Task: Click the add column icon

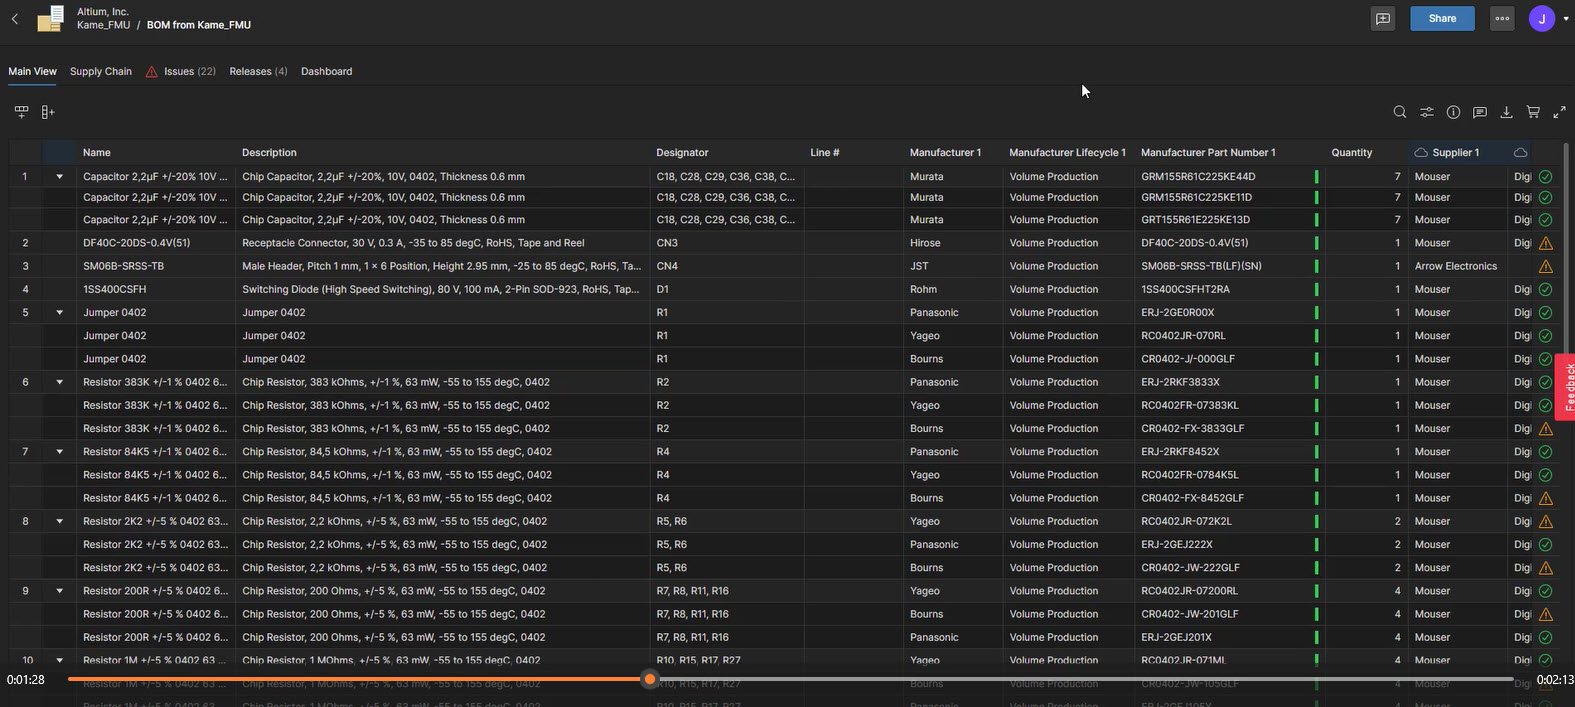Action: [x=47, y=112]
